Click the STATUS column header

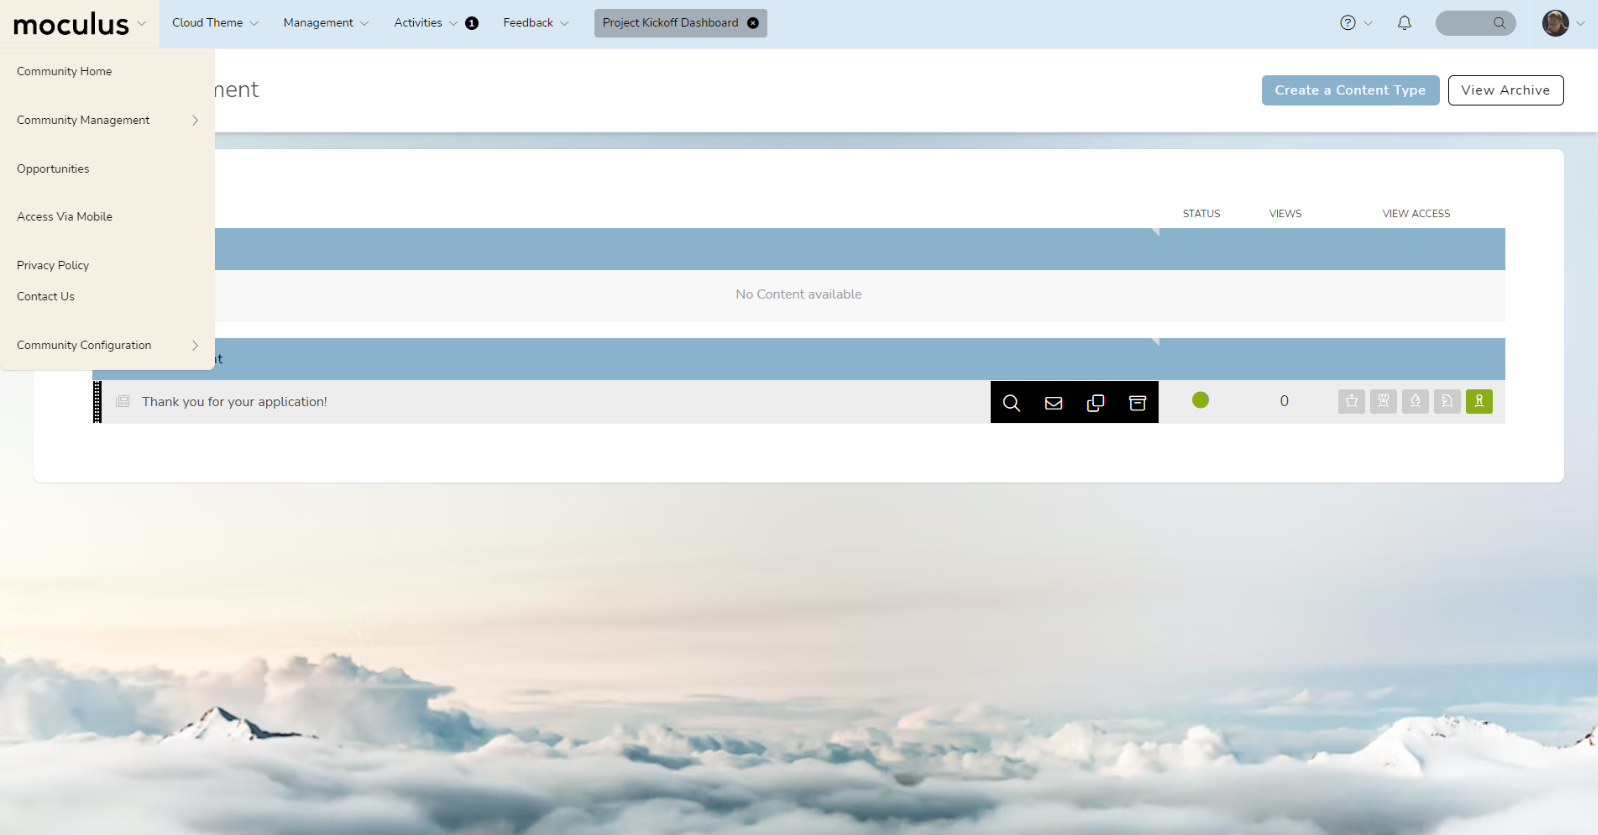[1201, 213]
